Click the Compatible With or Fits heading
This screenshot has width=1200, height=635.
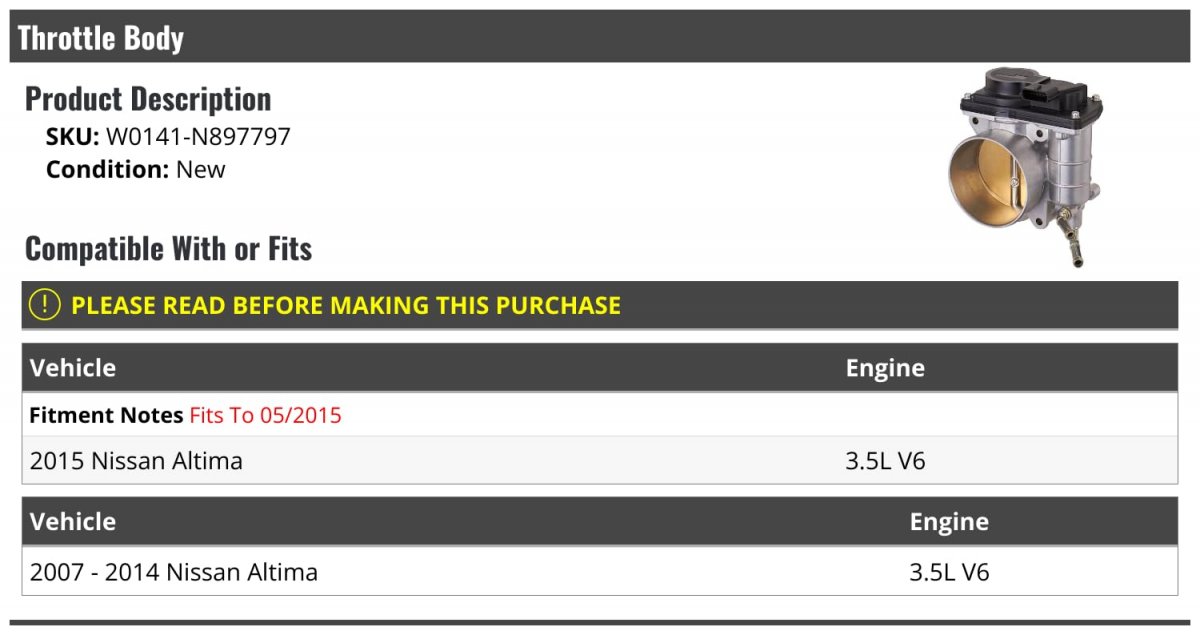(x=168, y=249)
